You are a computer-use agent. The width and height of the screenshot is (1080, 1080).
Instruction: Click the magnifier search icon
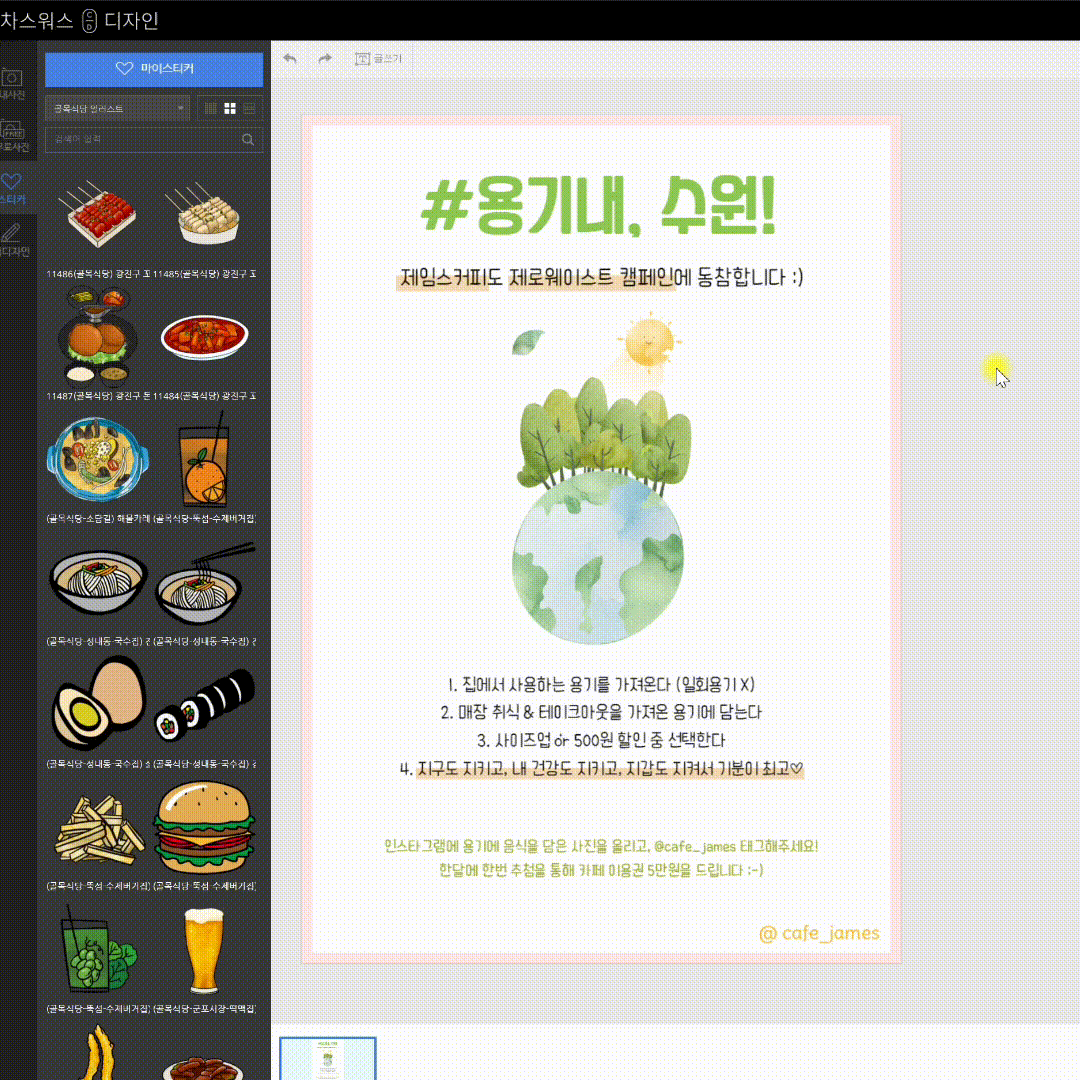coord(248,139)
